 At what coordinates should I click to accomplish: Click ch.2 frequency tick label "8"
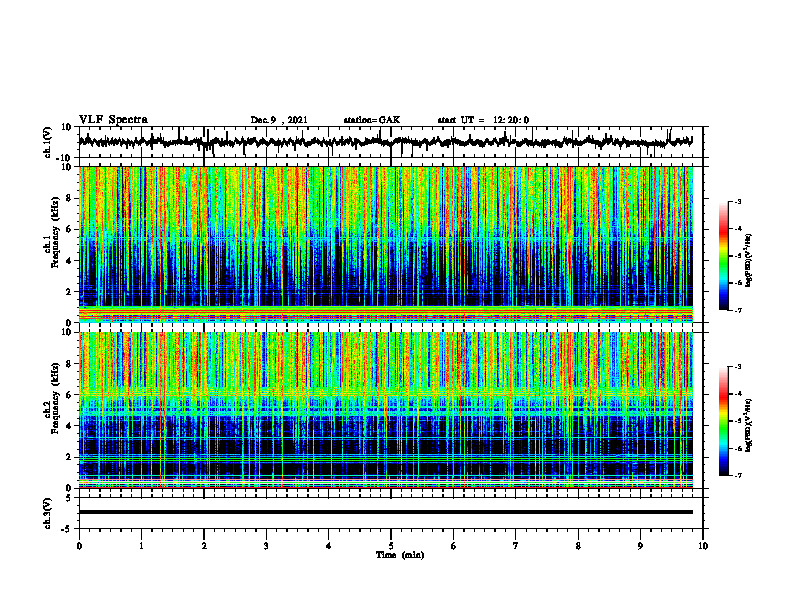(x=70, y=364)
